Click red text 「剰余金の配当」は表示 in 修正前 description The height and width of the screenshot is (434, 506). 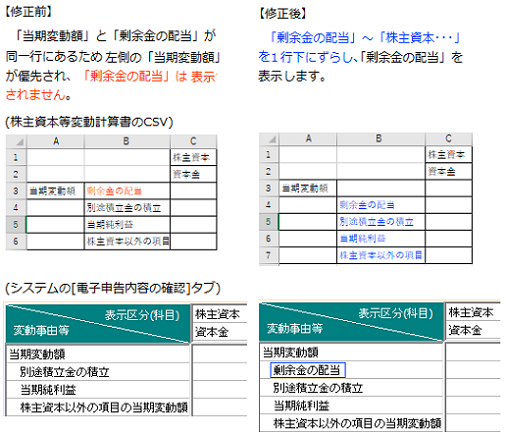(149, 77)
